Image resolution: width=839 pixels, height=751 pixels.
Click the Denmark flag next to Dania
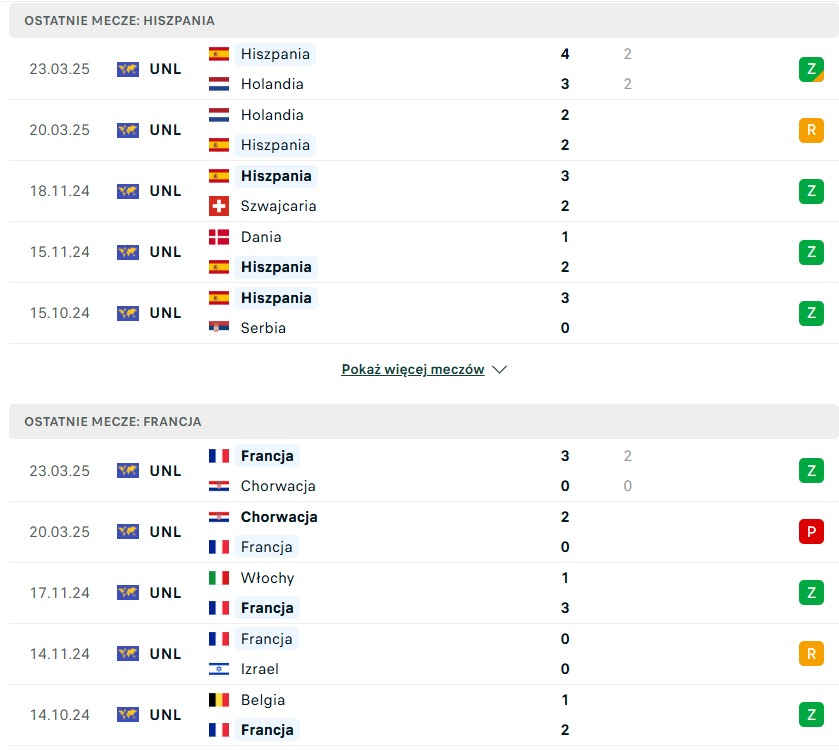click(x=219, y=237)
